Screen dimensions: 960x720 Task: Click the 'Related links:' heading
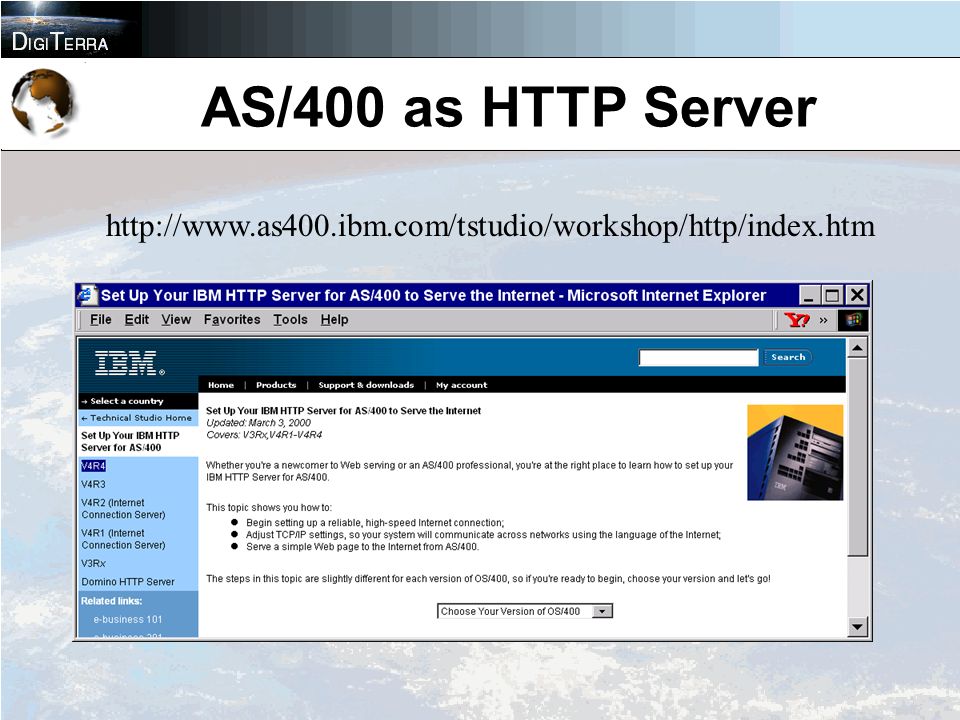point(111,601)
